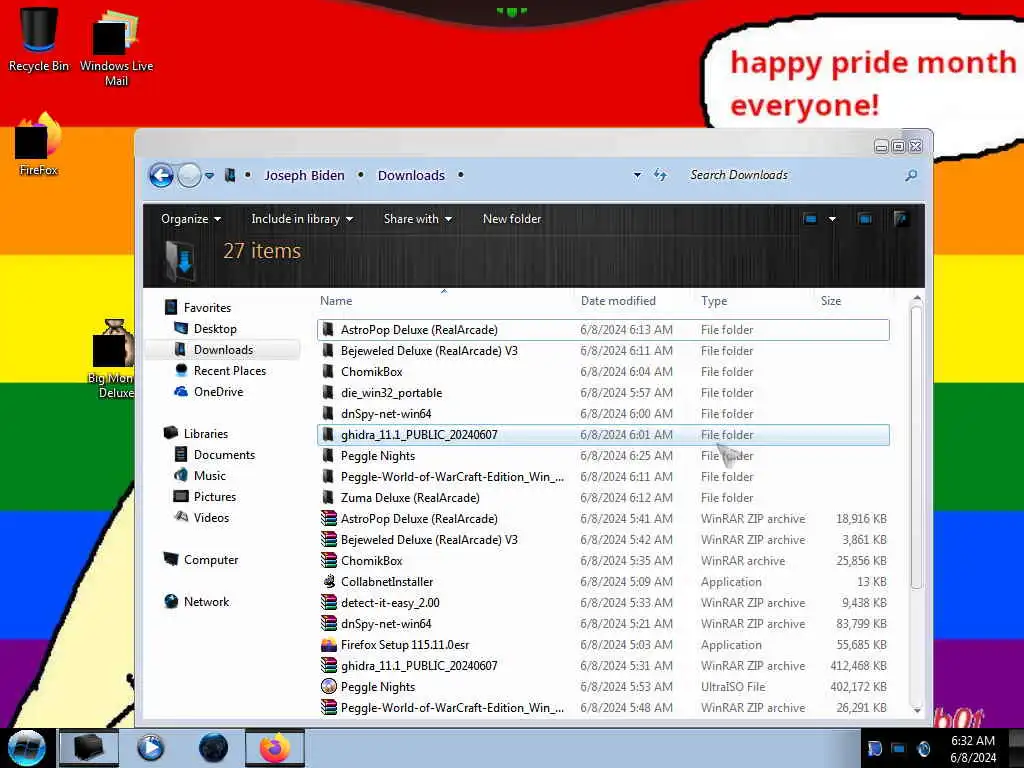Open Recent Places in navigation pane
This screenshot has width=1024, height=768.
[230, 371]
